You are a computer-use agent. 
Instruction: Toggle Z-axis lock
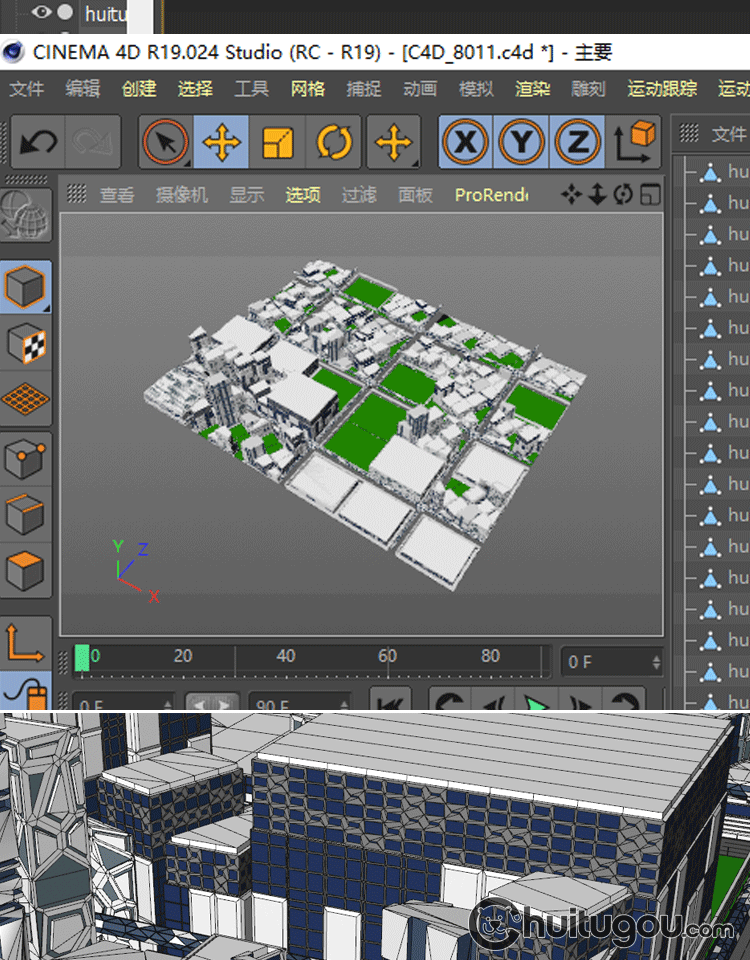point(576,142)
